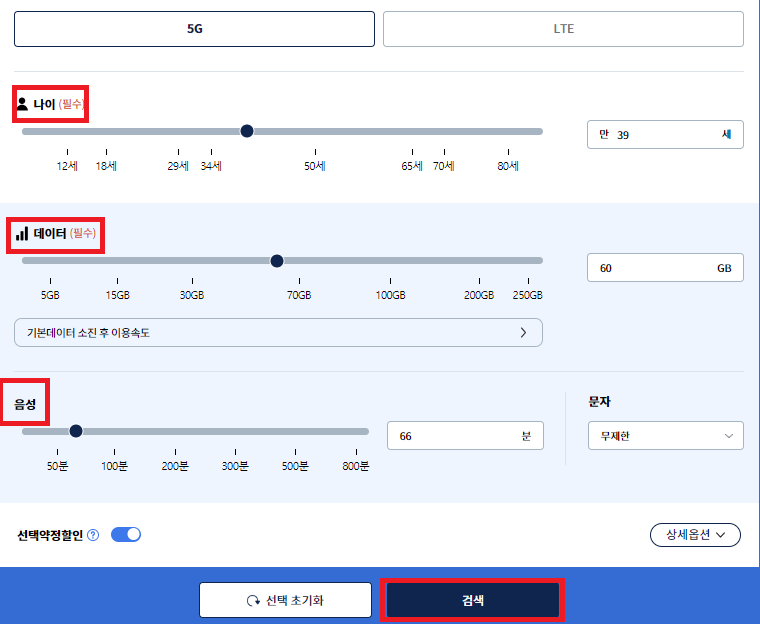Image resolution: width=760 pixels, height=624 pixels.
Task: Open the 문자 dropdown showing 무제한
Action: click(x=665, y=436)
